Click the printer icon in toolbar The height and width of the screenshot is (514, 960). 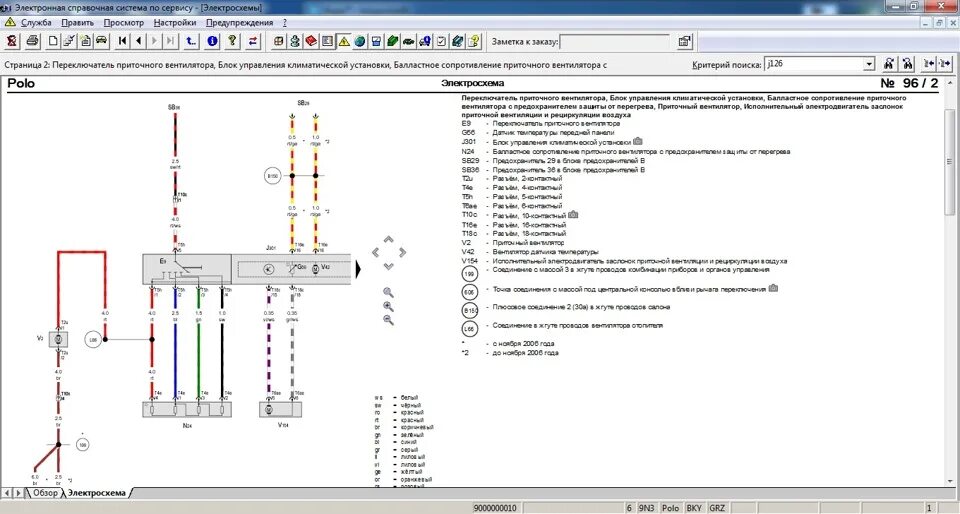[33, 41]
